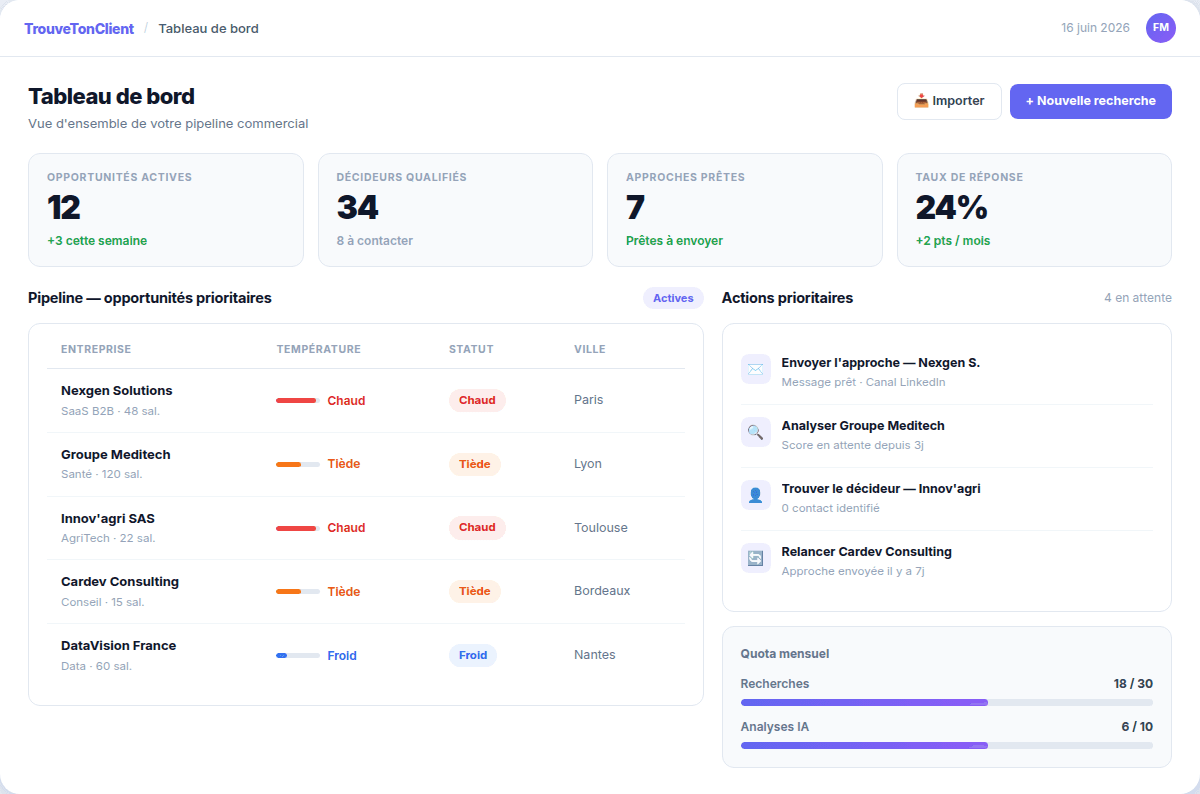This screenshot has width=1200, height=794.
Task: Open action Relancer Cardev Consulting
Action: [x=946, y=561]
